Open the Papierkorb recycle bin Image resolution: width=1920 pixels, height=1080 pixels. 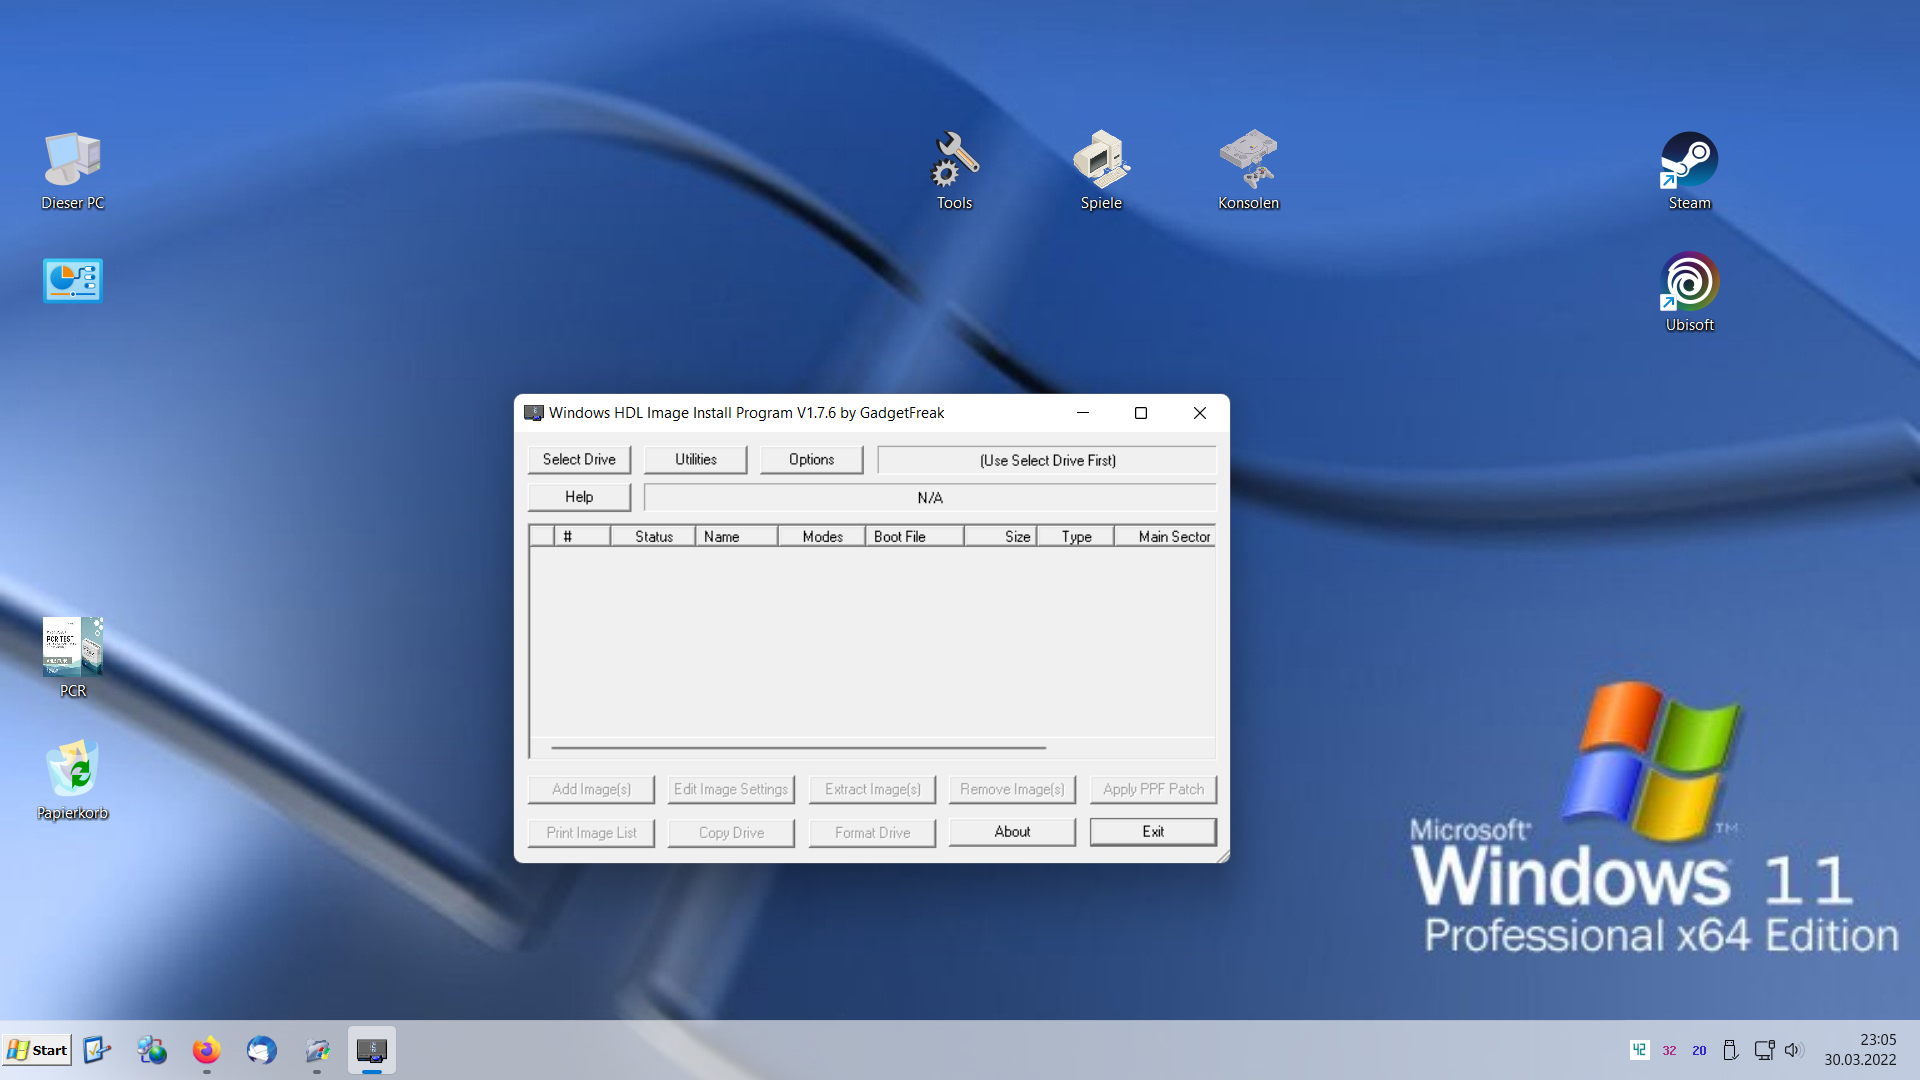coord(72,780)
